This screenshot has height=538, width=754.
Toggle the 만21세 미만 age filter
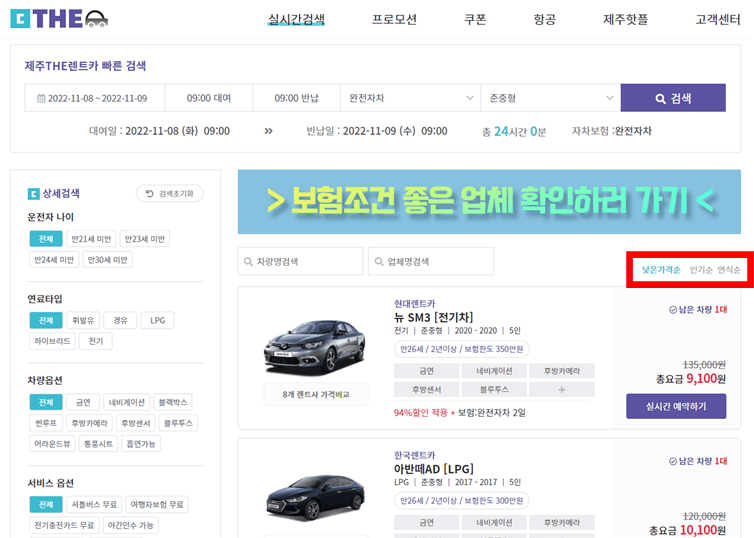click(x=91, y=239)
